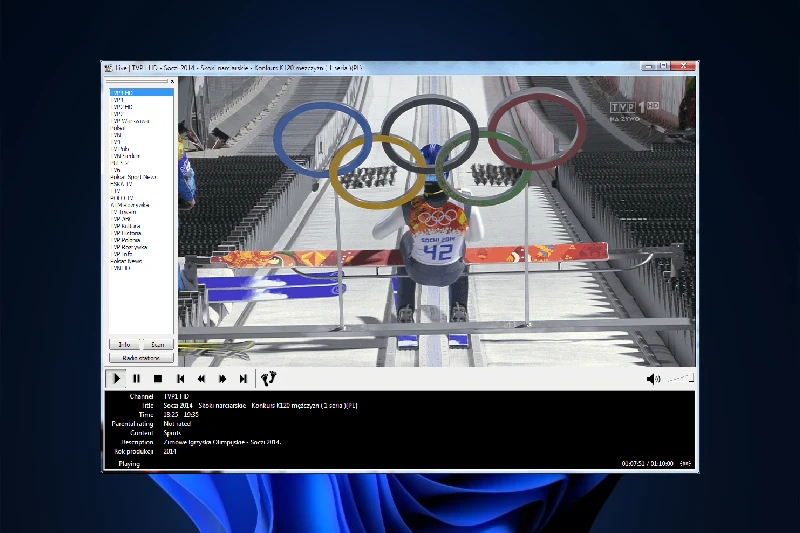
Task: Skip to next with the bar-arrow icon
Action: click(x=243, y=378)
